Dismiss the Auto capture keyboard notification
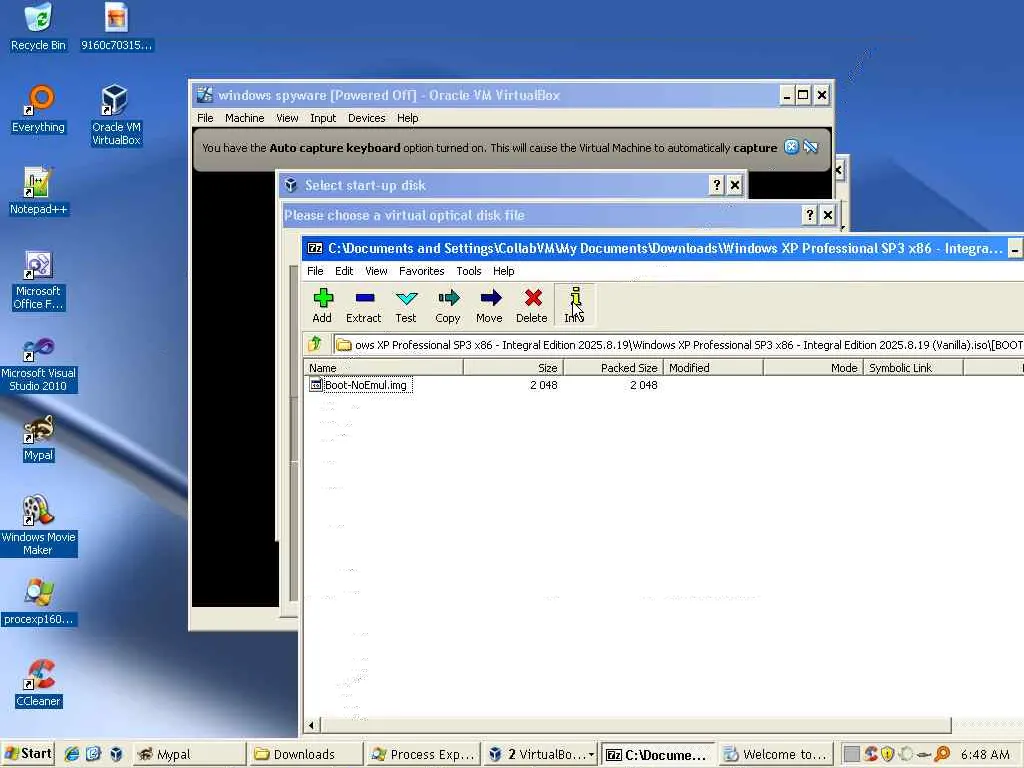The width and height of the screenshot is (1024, 768). pyautogui.click(x=791, y=147)
